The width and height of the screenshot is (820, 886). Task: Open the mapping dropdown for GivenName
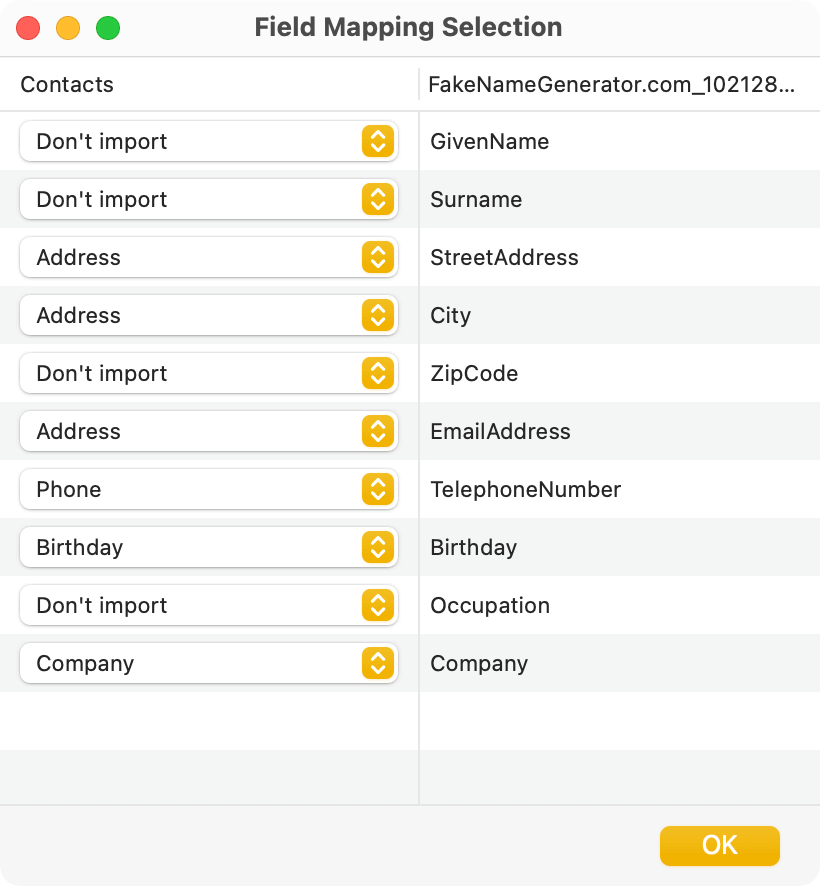(208, 142)
